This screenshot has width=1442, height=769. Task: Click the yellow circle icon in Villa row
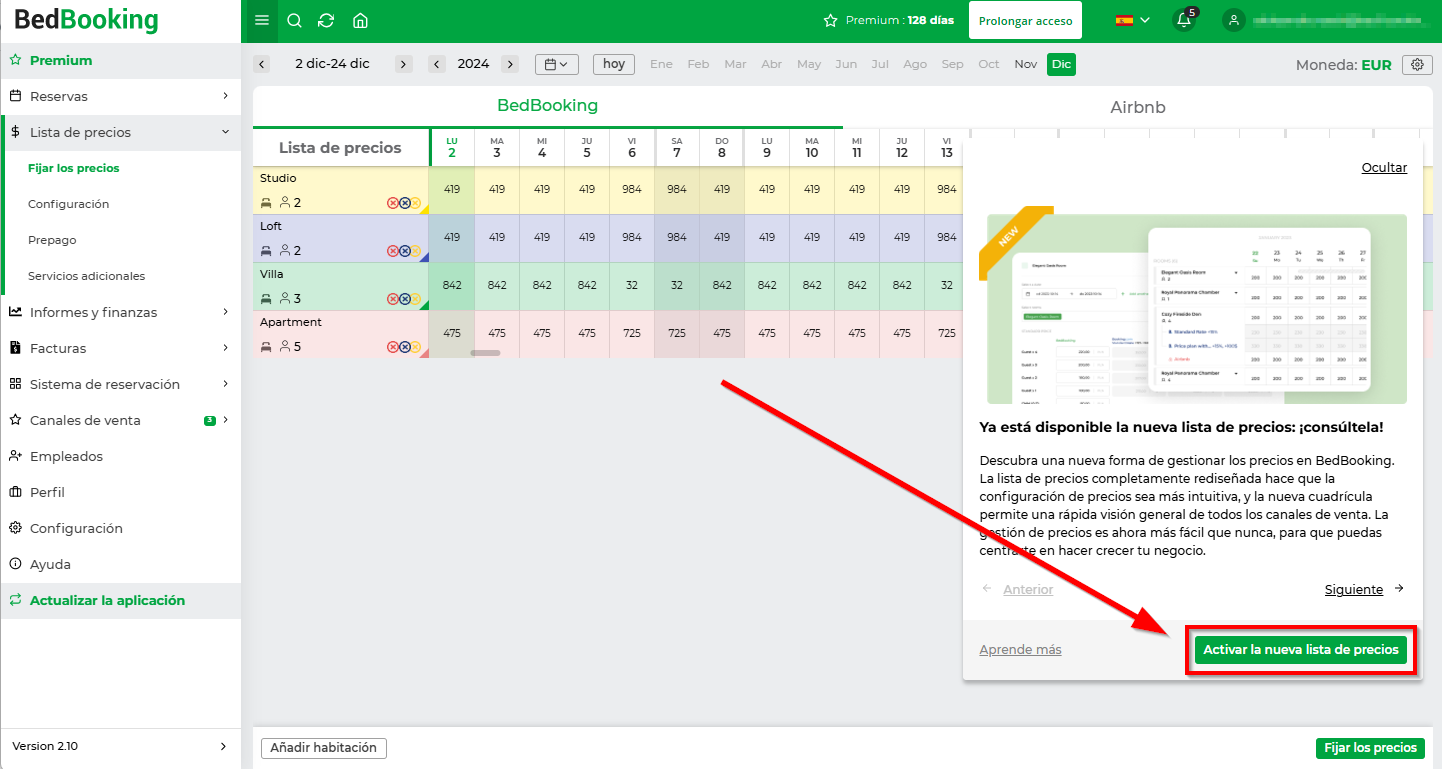(x=415, y=299)
